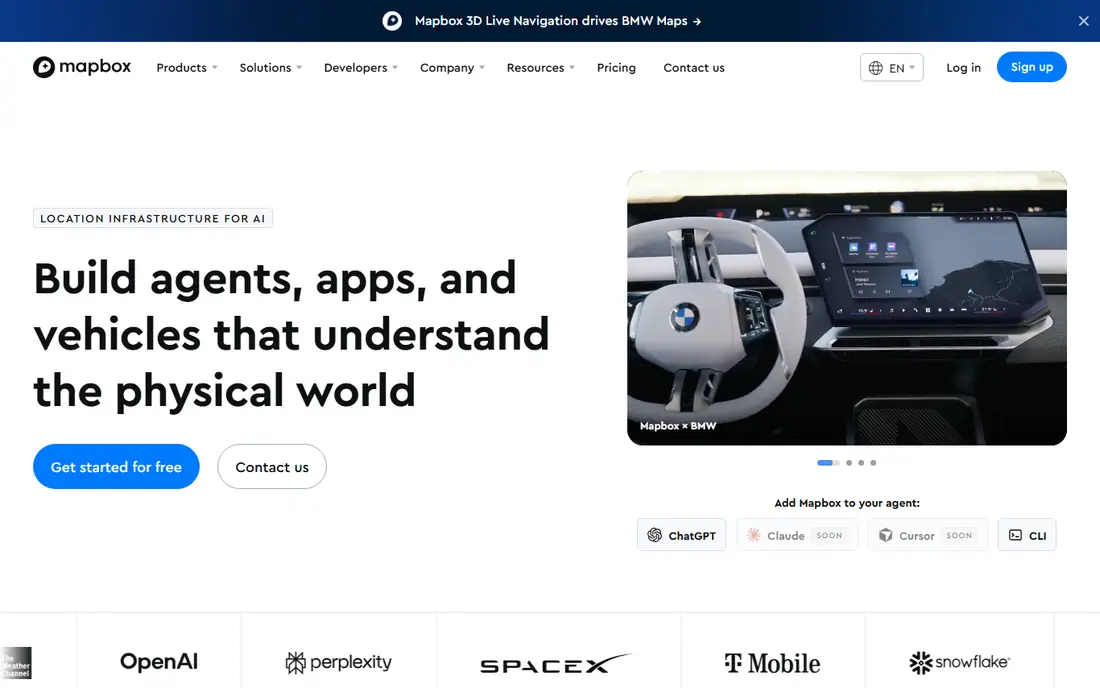Click the OpenAI customer logo
The width and height of the screenshot is (1100, 688).
coord(159,661)
